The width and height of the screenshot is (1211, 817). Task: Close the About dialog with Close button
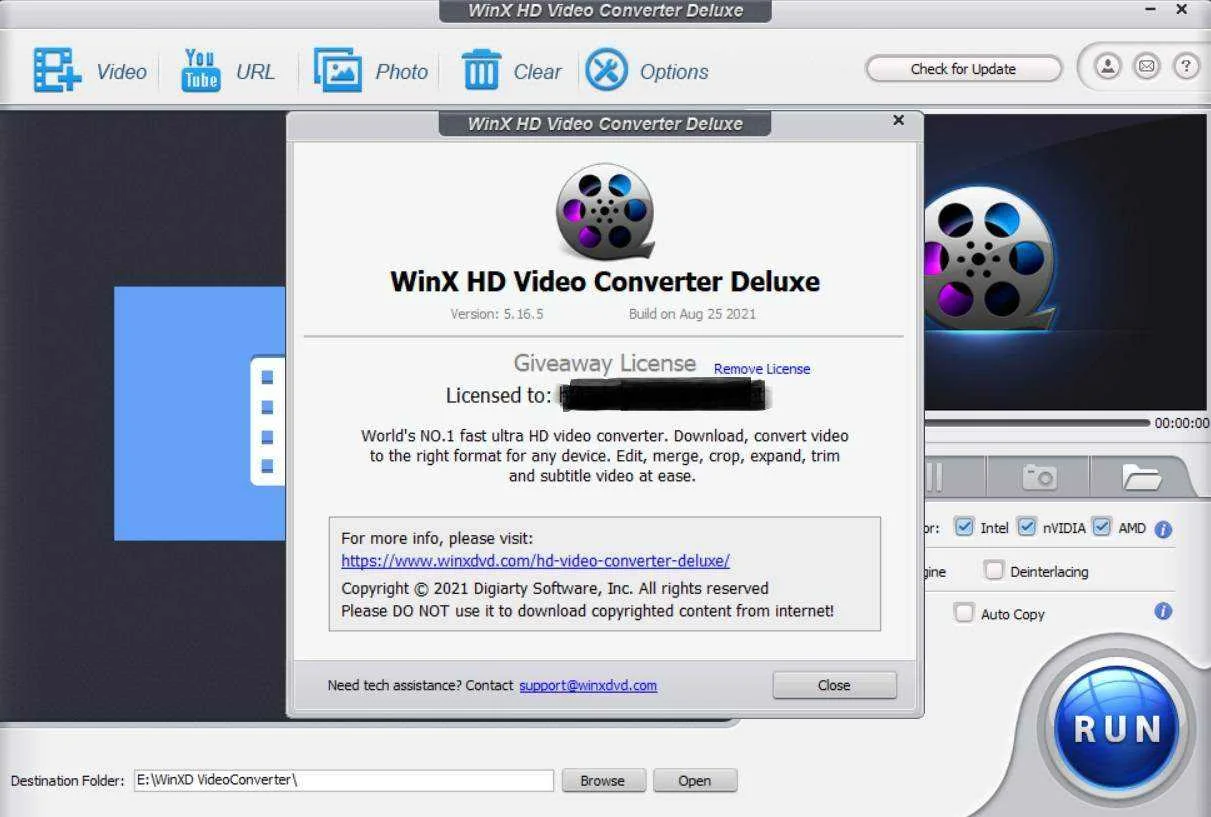[x=834, y=685]
